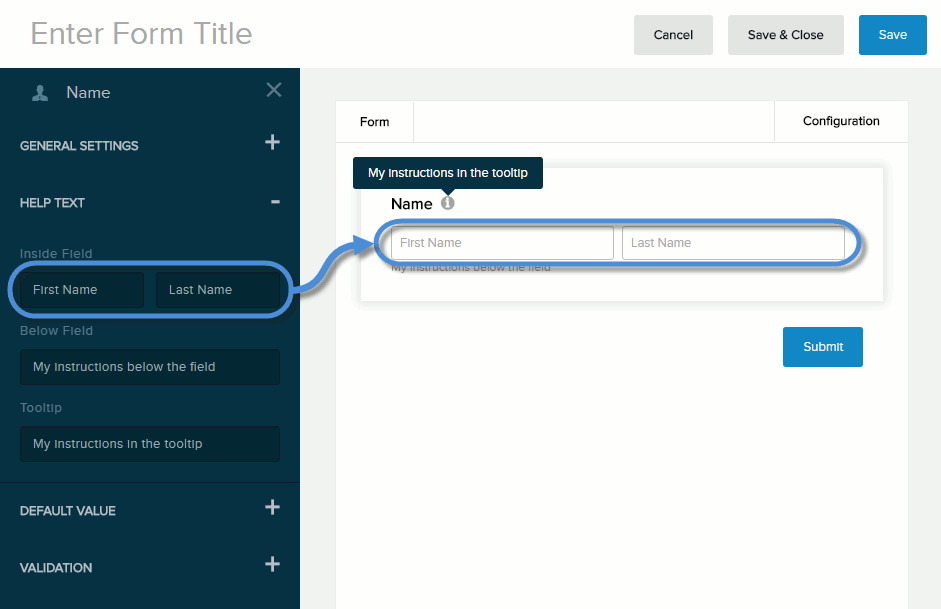Click the Cancel button
The height and width of the screenshot is (609, 941).
click(673, 35)
